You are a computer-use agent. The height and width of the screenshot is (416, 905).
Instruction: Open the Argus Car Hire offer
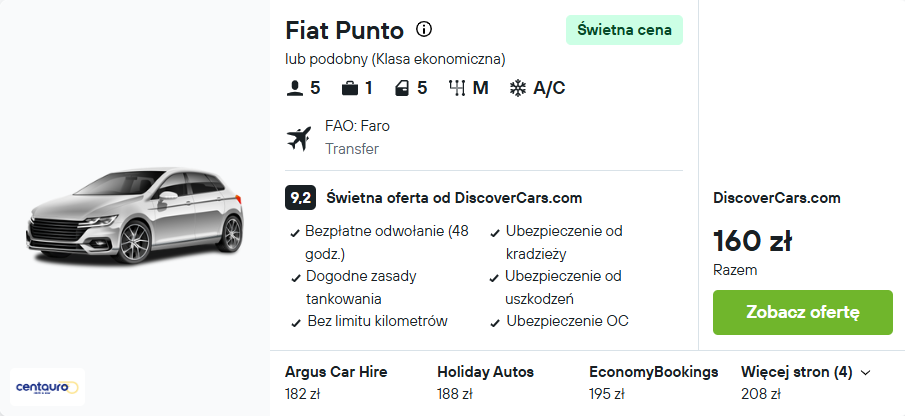point(336,383)
